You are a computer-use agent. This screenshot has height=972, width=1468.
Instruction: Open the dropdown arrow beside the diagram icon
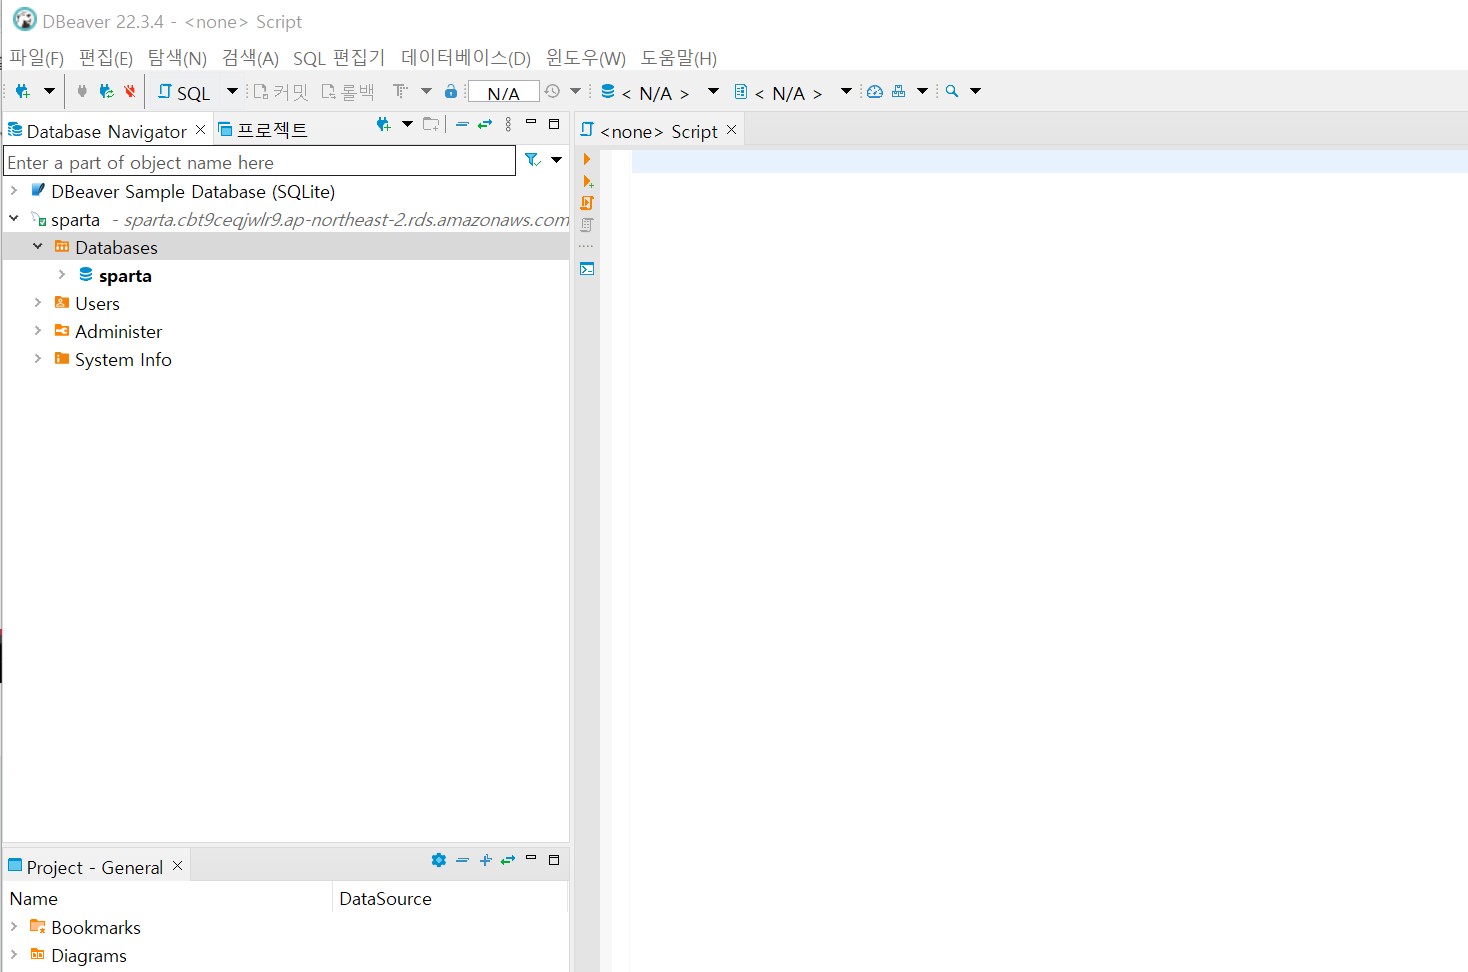pos(923,91)
